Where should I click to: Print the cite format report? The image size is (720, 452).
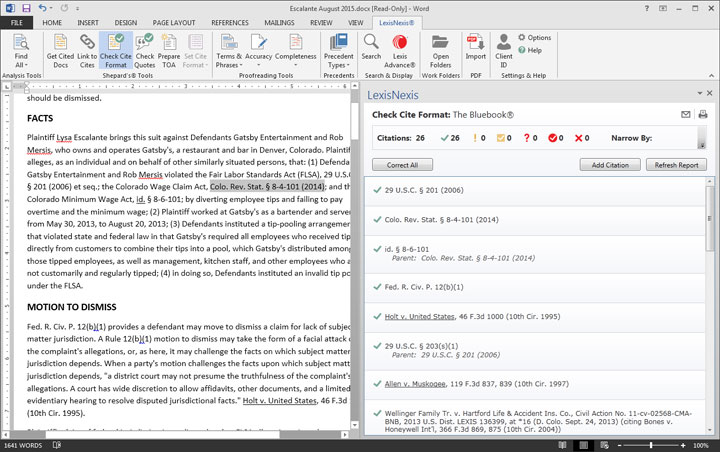[703, 115]
